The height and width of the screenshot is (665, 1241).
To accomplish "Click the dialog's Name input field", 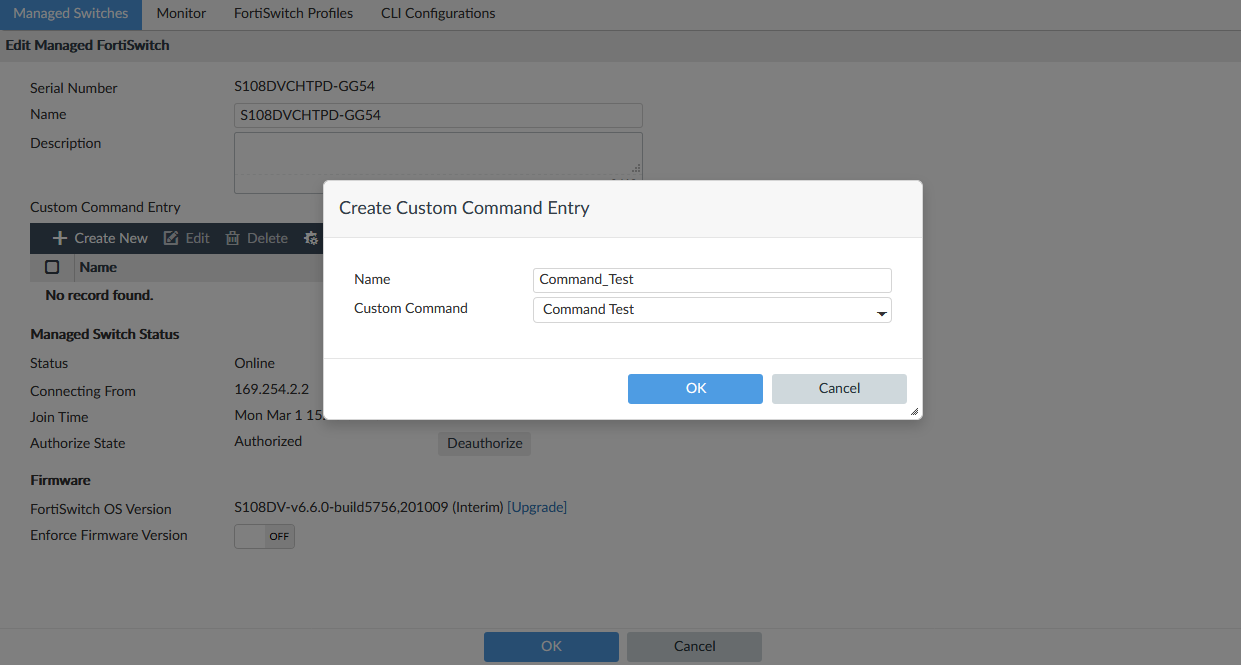I will [712, 280].
